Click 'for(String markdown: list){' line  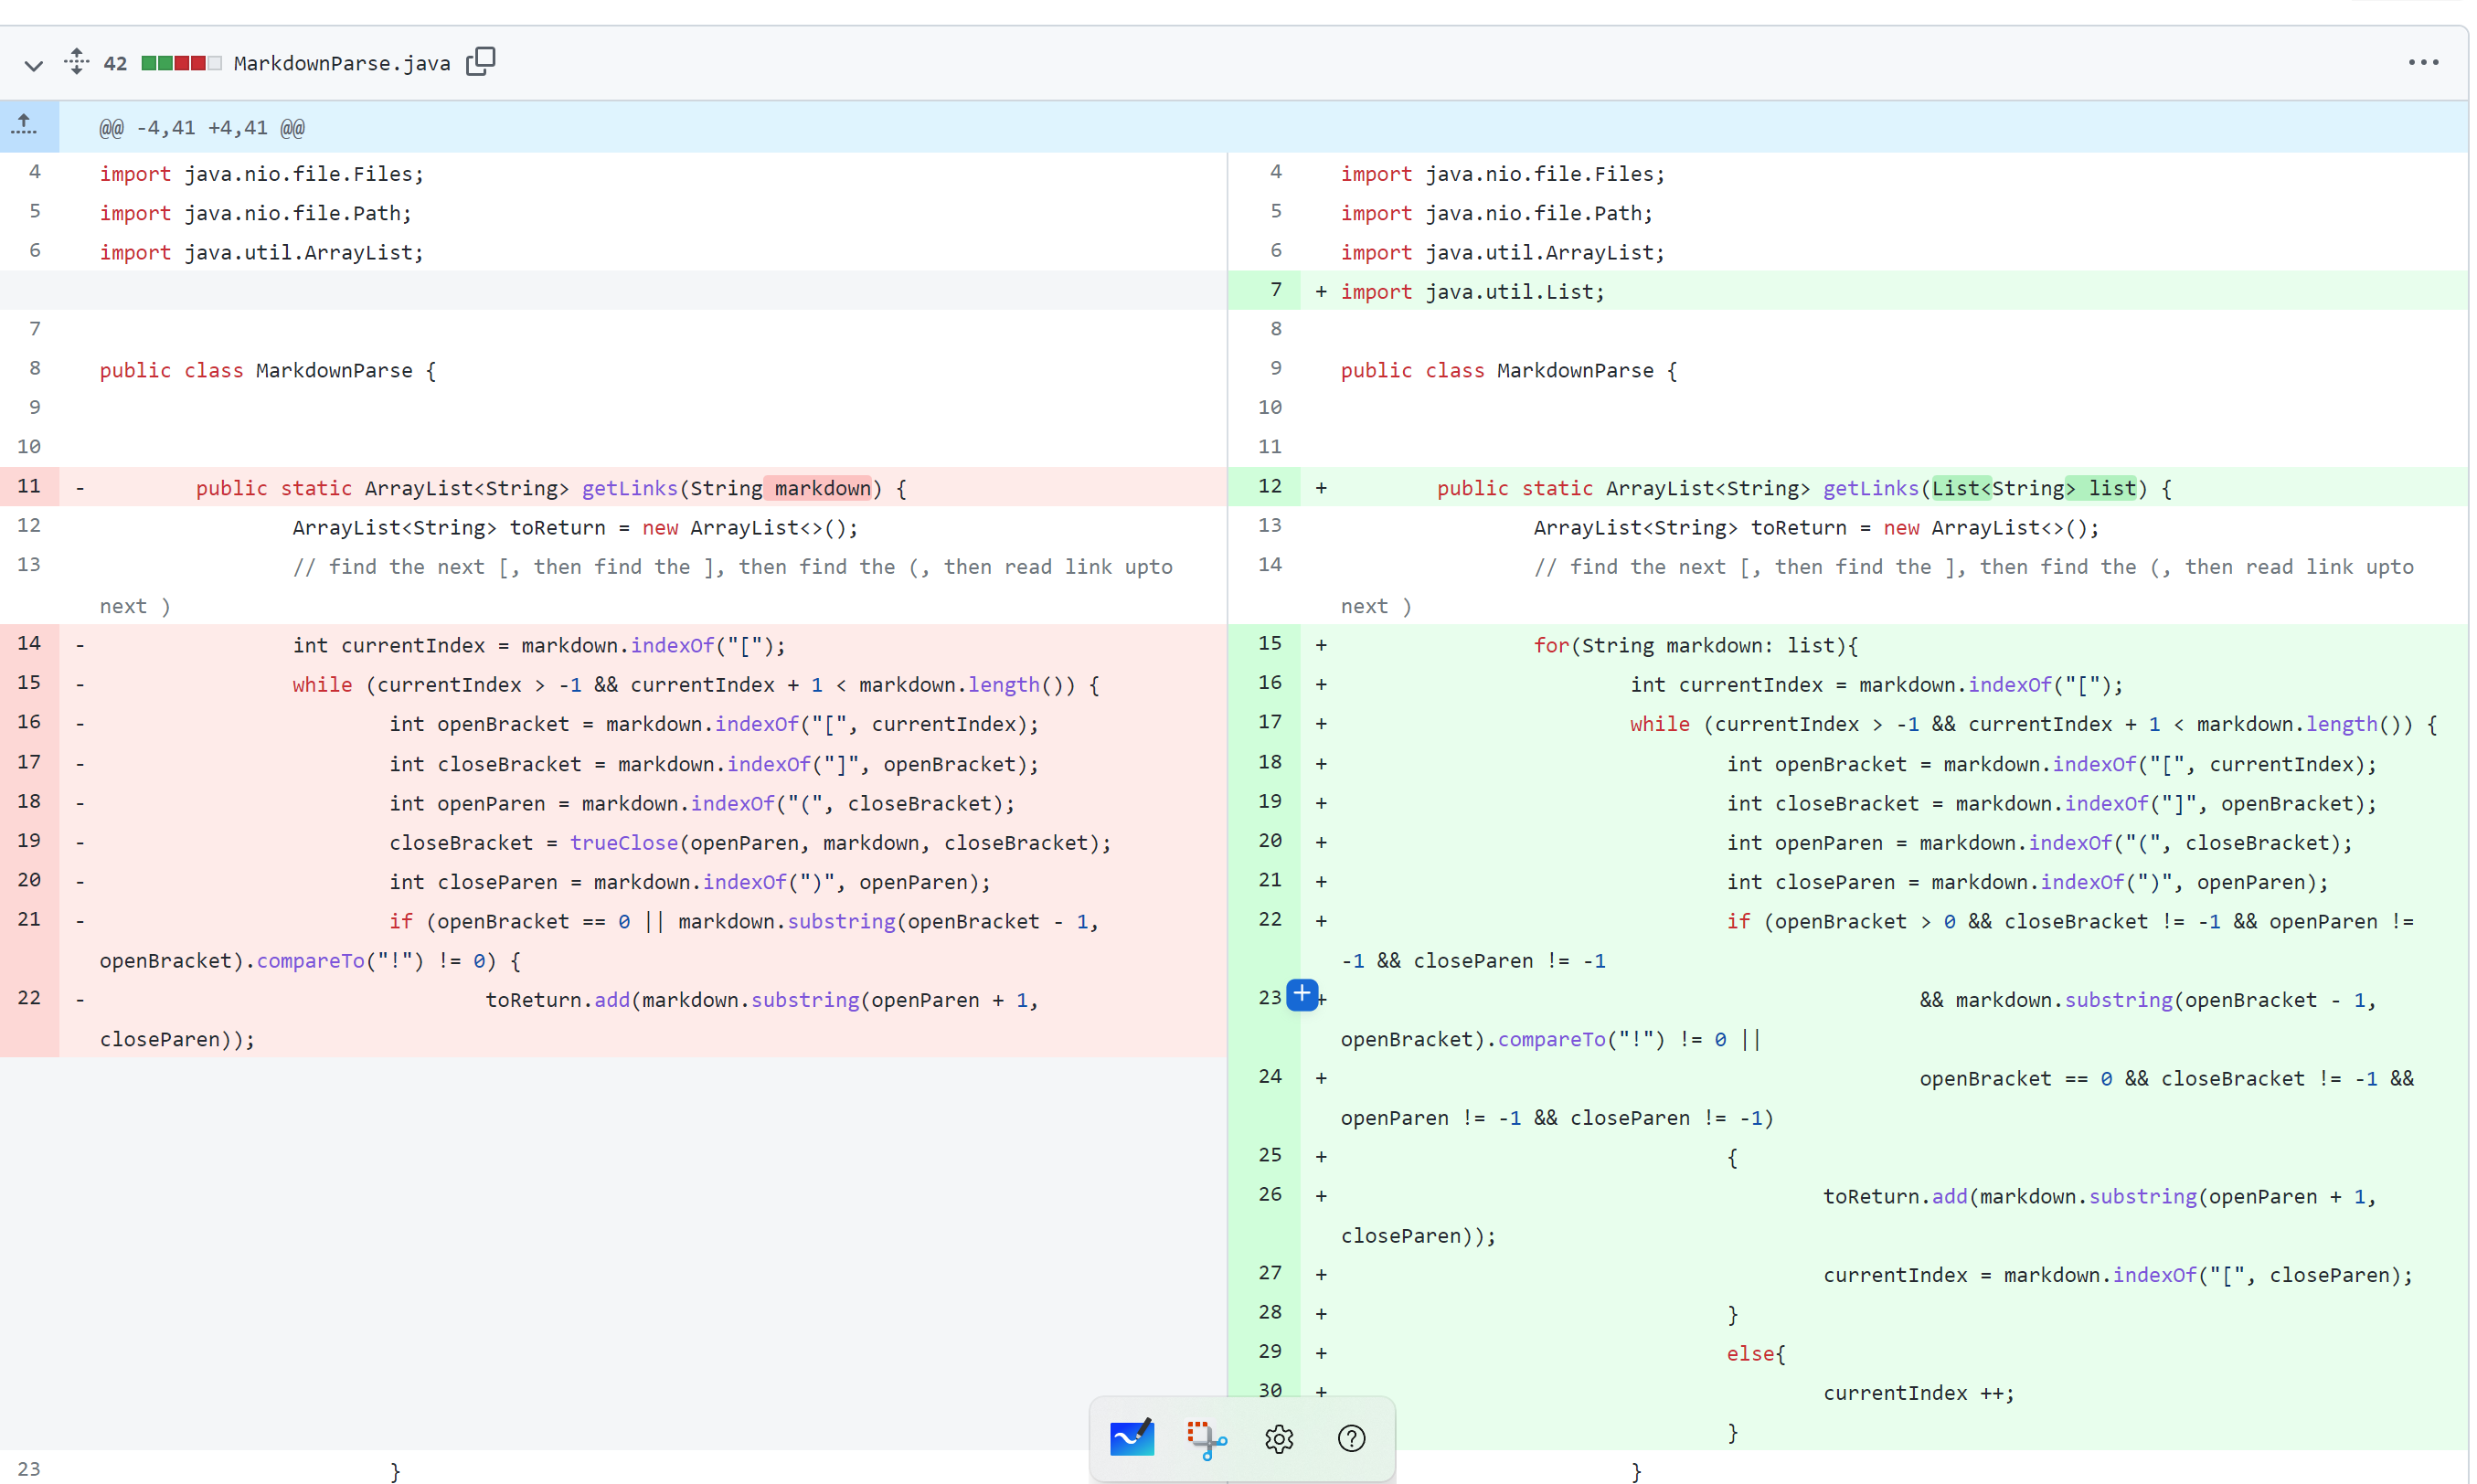click(1695, 646)
